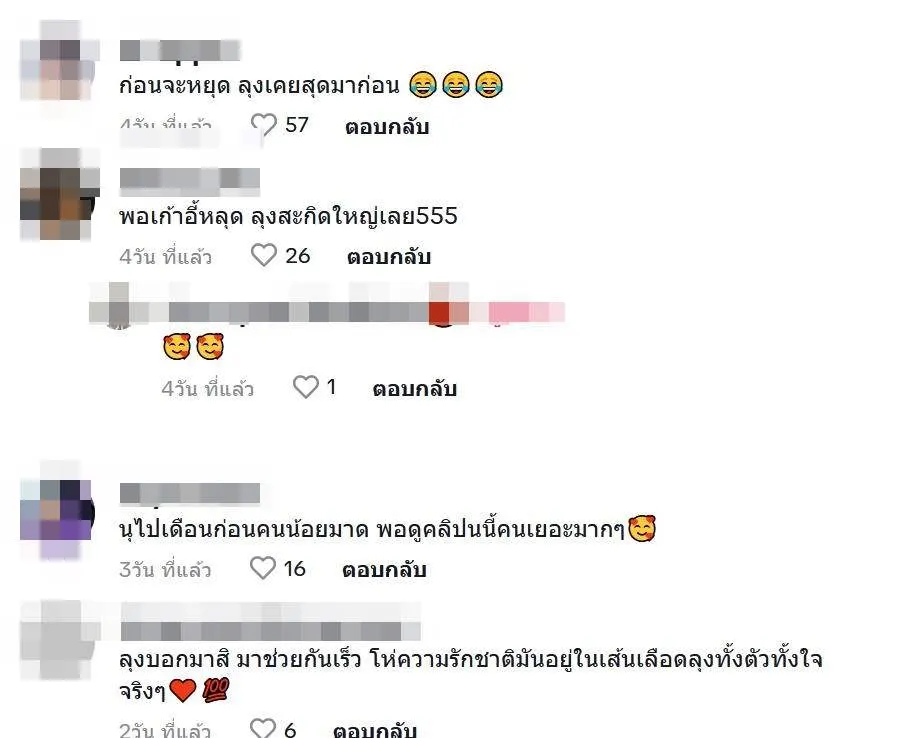
Task: Open username above the 57-like comment
Action: point(179,51)
